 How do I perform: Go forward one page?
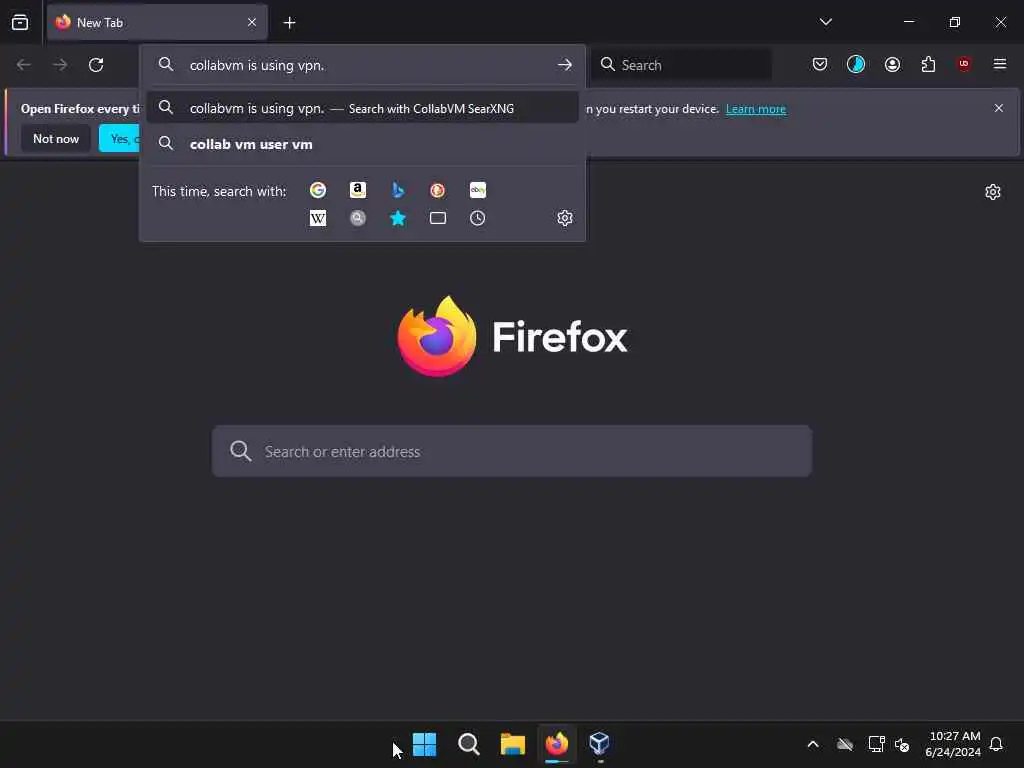coord(59,65)
